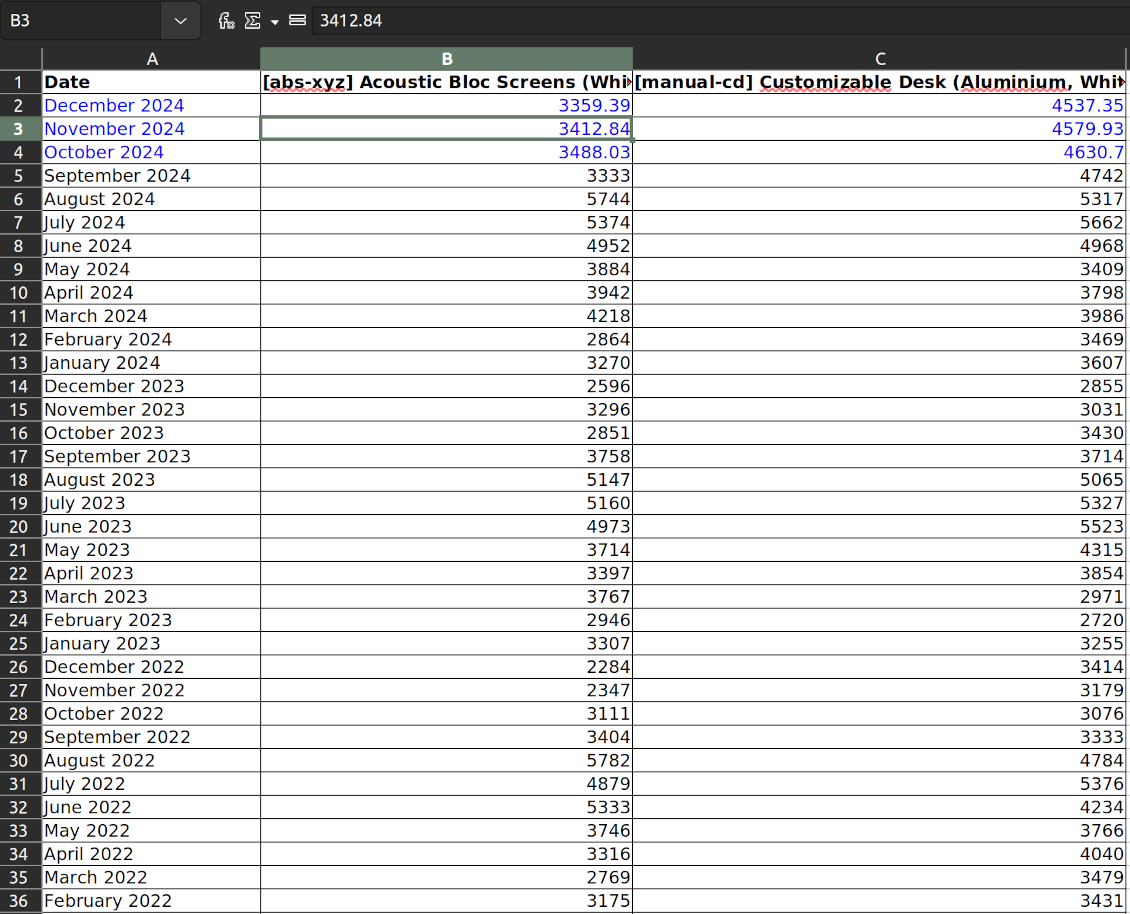Image resolution: width=1130 pixels, height=914 pixels.
Task: Select the February 2024 cell
Action: pos(151,340)
